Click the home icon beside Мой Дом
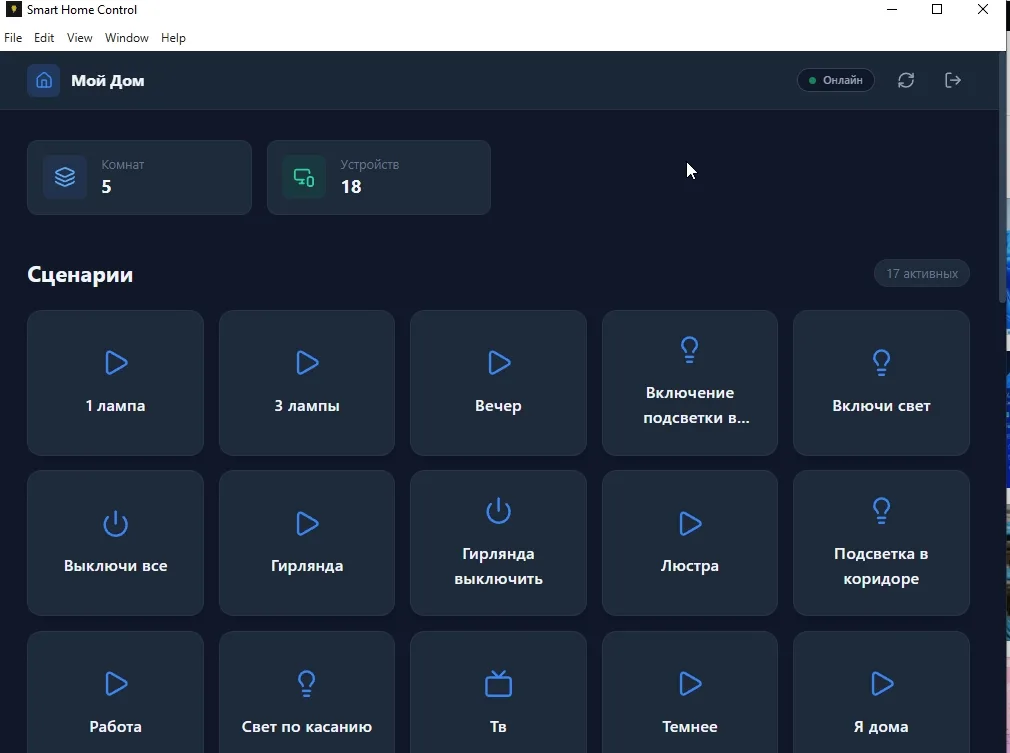Screen dimensions: 1010x753 pyautogui.click(x=43, y=80)
